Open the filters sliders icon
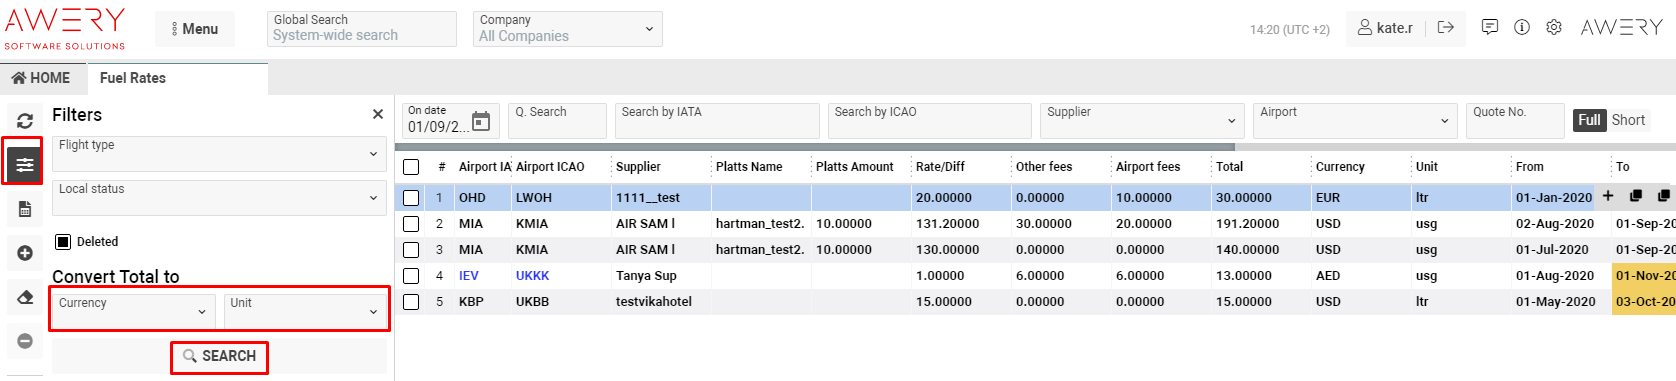The height and width of the screenshot is (381, 1676). tap(24, 164)
